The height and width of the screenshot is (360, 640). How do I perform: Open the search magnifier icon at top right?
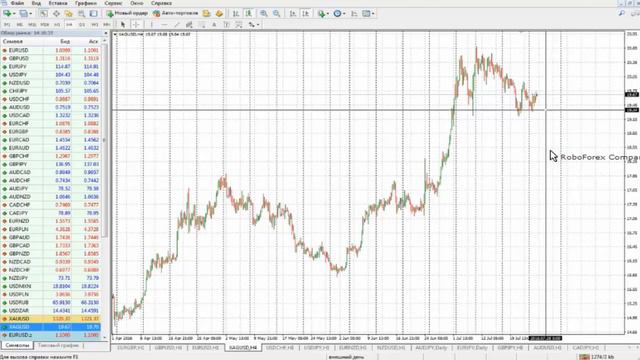pyautogui.click(x=622, y=13)
